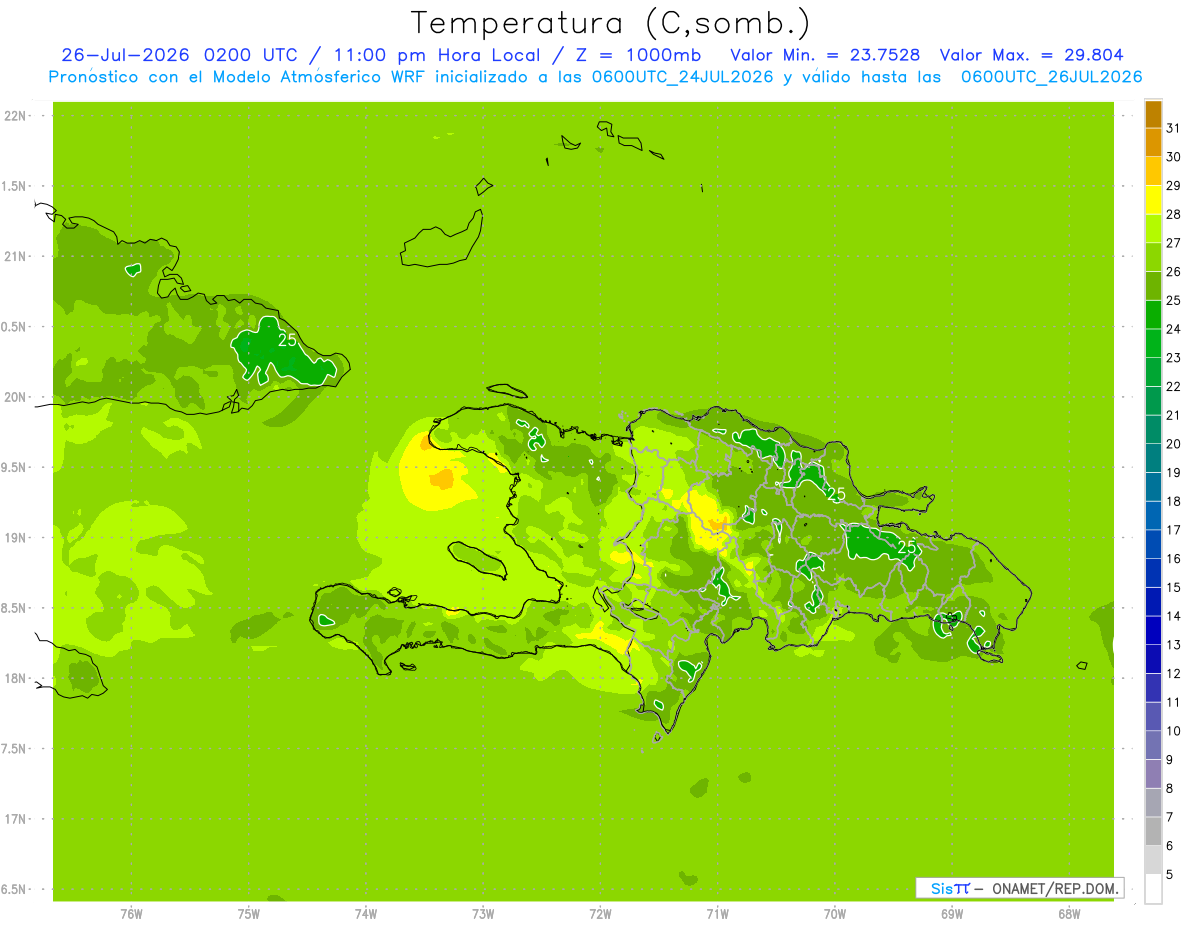Pick the yellow legend swatch between 28 and 29
Image resolution: width=1200 pixels, height=927 pixels.
pos(1153,200)
